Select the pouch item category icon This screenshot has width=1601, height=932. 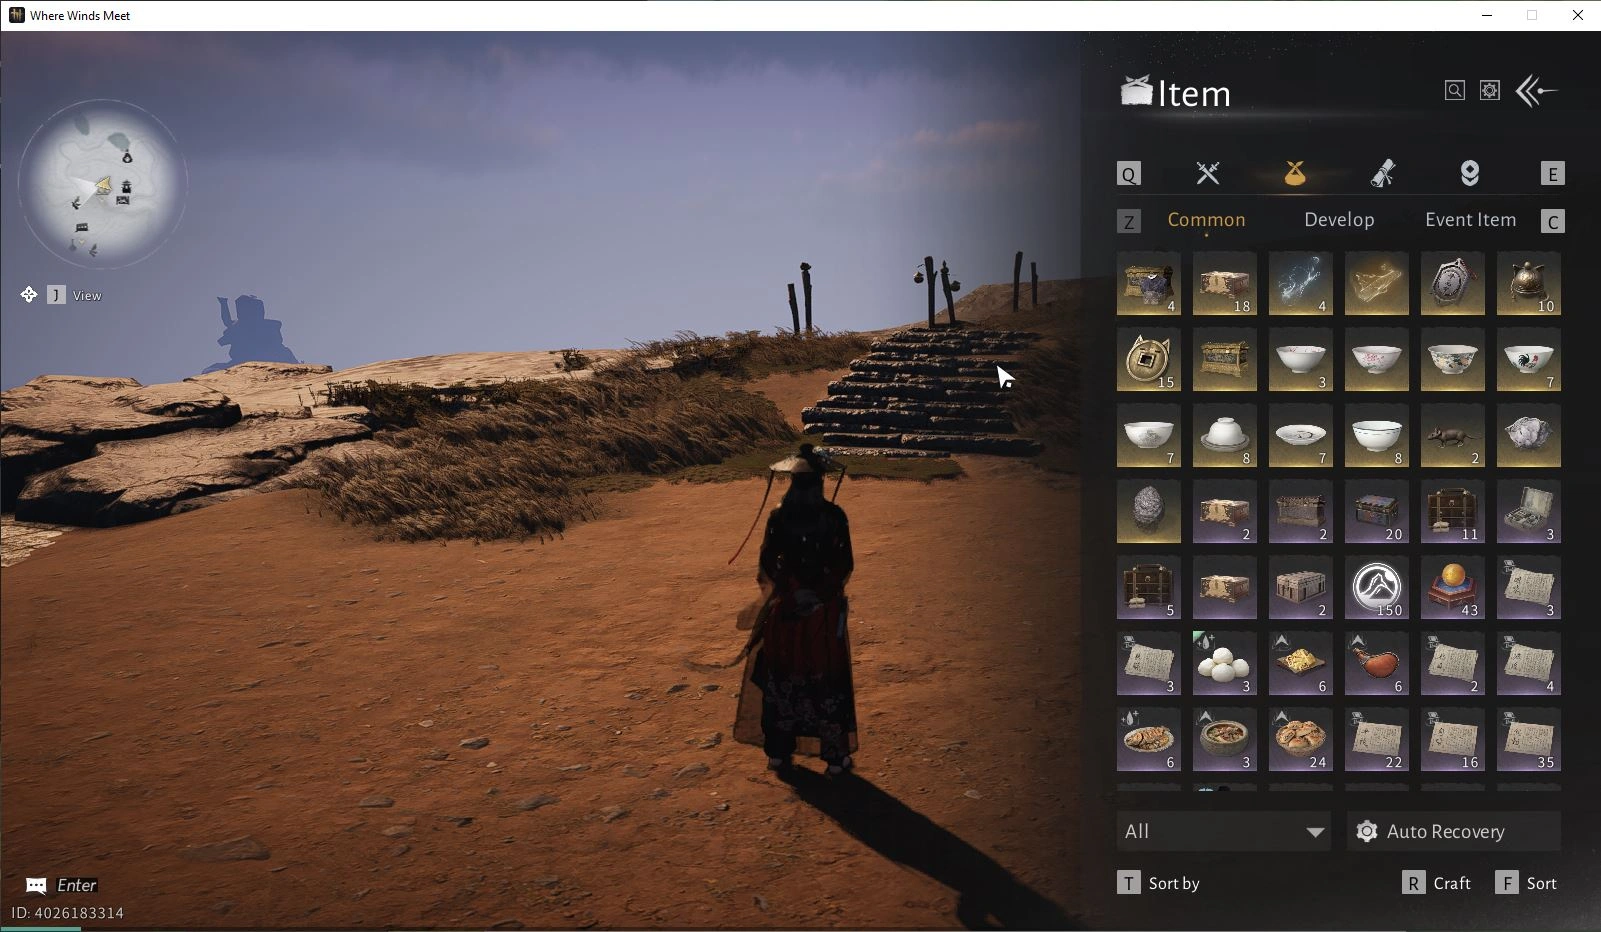(x=1294, y=174)
